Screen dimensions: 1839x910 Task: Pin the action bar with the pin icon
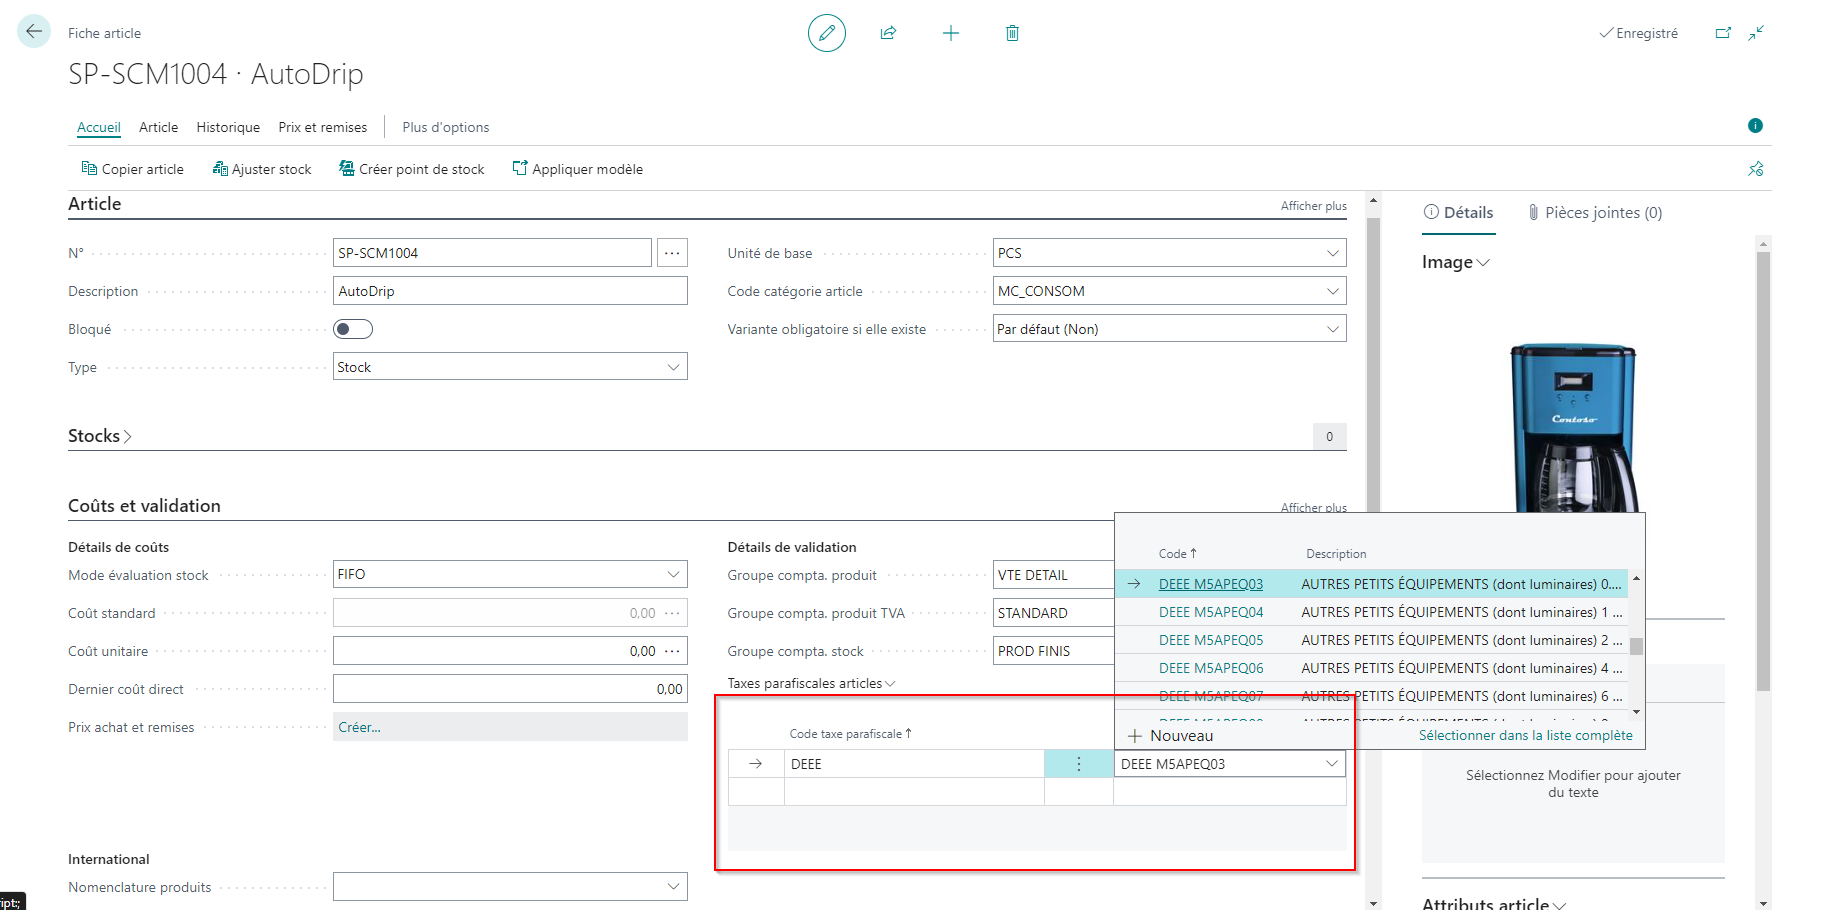tap(1756, 169)
